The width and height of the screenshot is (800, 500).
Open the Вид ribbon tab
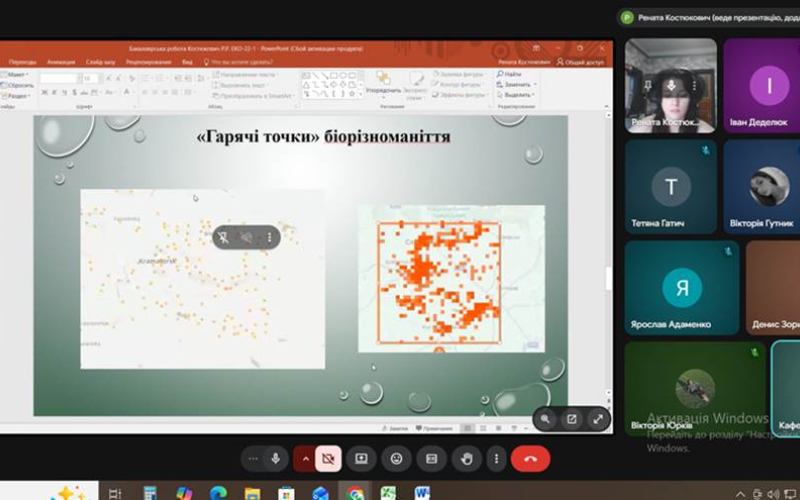(x=187, y=62)
